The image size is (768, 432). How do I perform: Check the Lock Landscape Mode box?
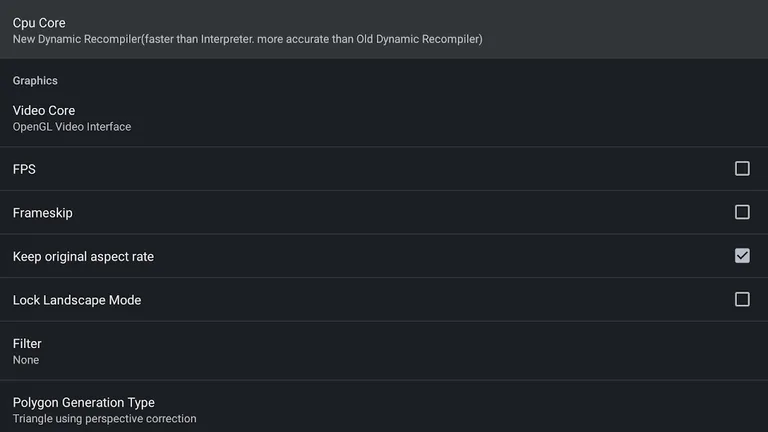pyautogui.click(x=742, y=299)
